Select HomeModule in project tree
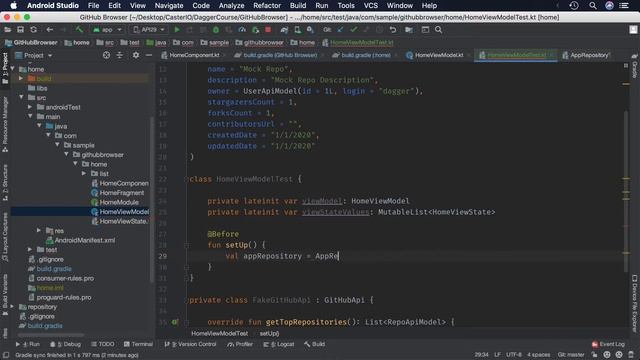This screenshot has height=360, width=640. (116, 202)
